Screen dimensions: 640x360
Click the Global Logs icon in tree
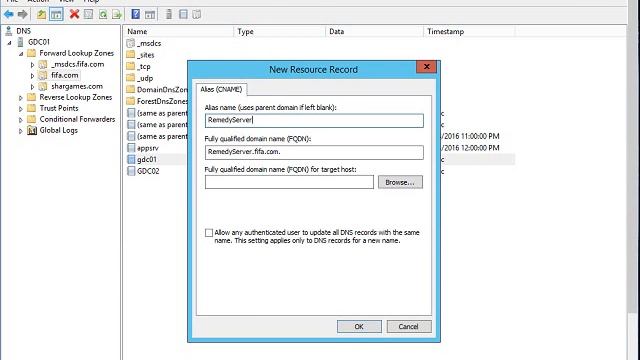[x=32, y=130]
